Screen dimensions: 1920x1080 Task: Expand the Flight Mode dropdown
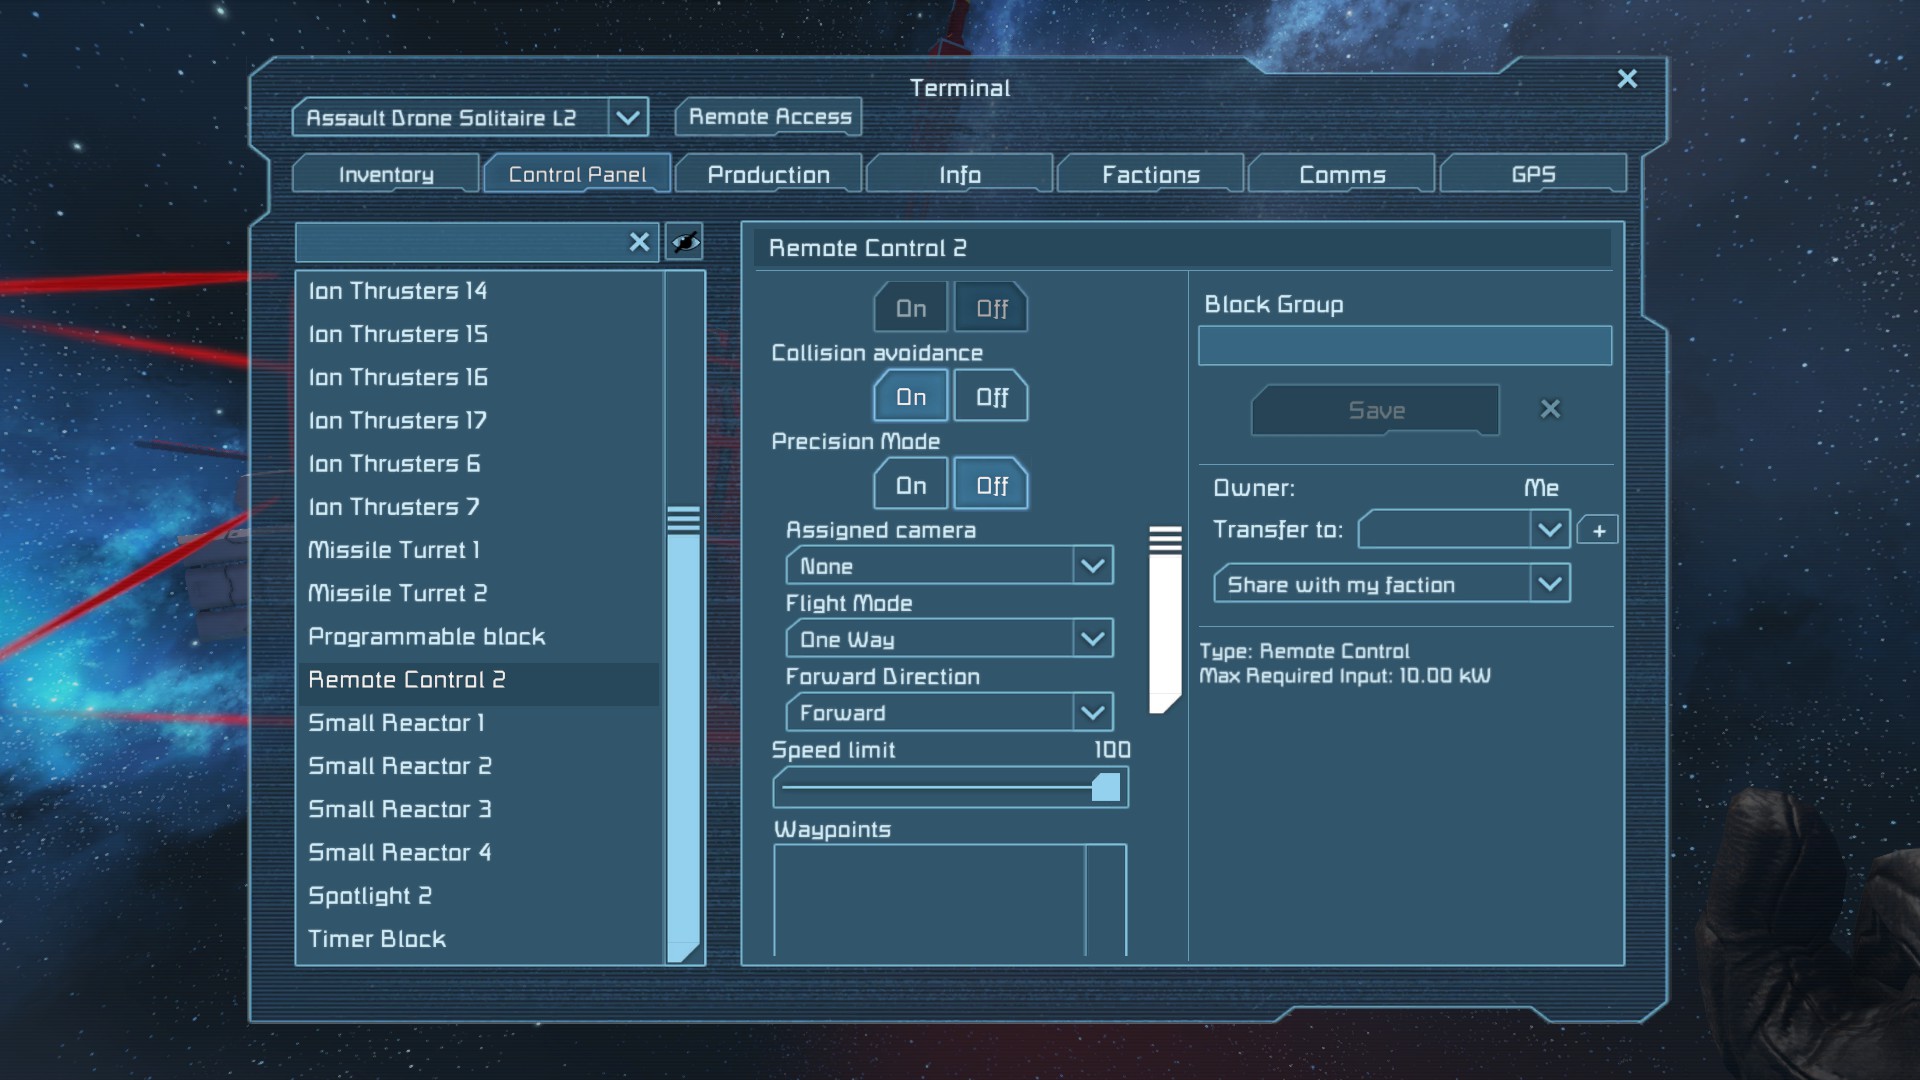1092,639
